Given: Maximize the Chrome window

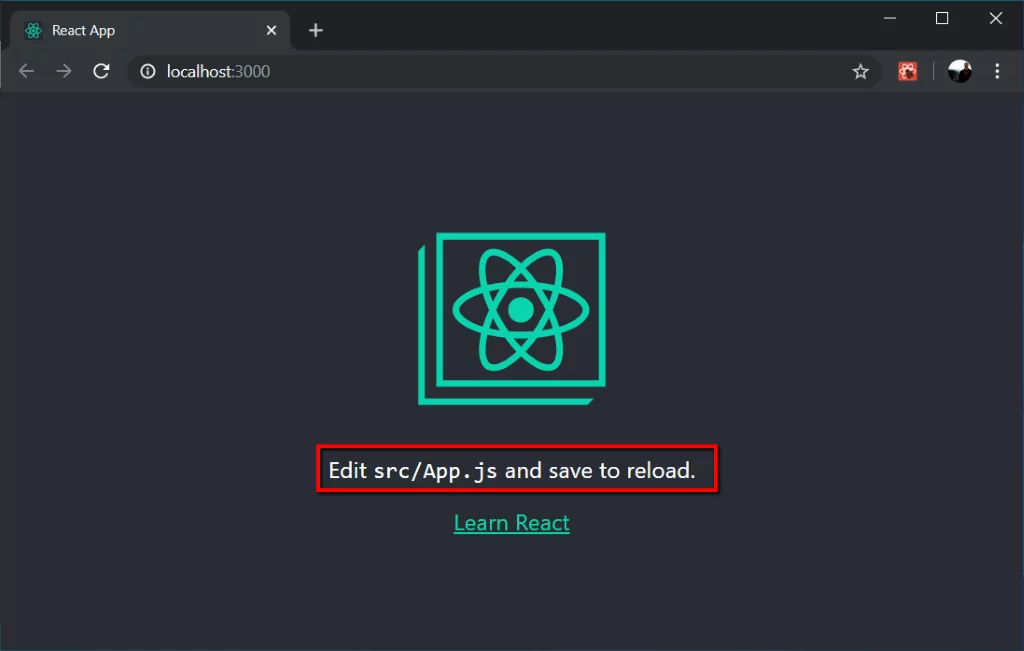Looking at the screenshot, I should [x=942, y=18].
